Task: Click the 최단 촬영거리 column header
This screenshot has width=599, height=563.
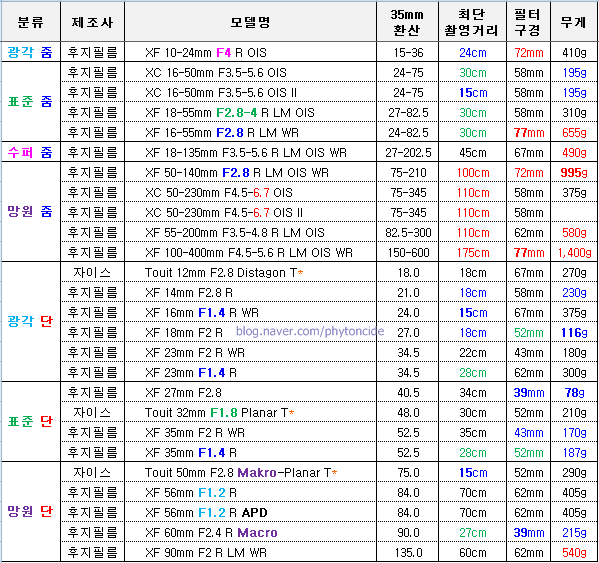Action: tap(472, 22)
